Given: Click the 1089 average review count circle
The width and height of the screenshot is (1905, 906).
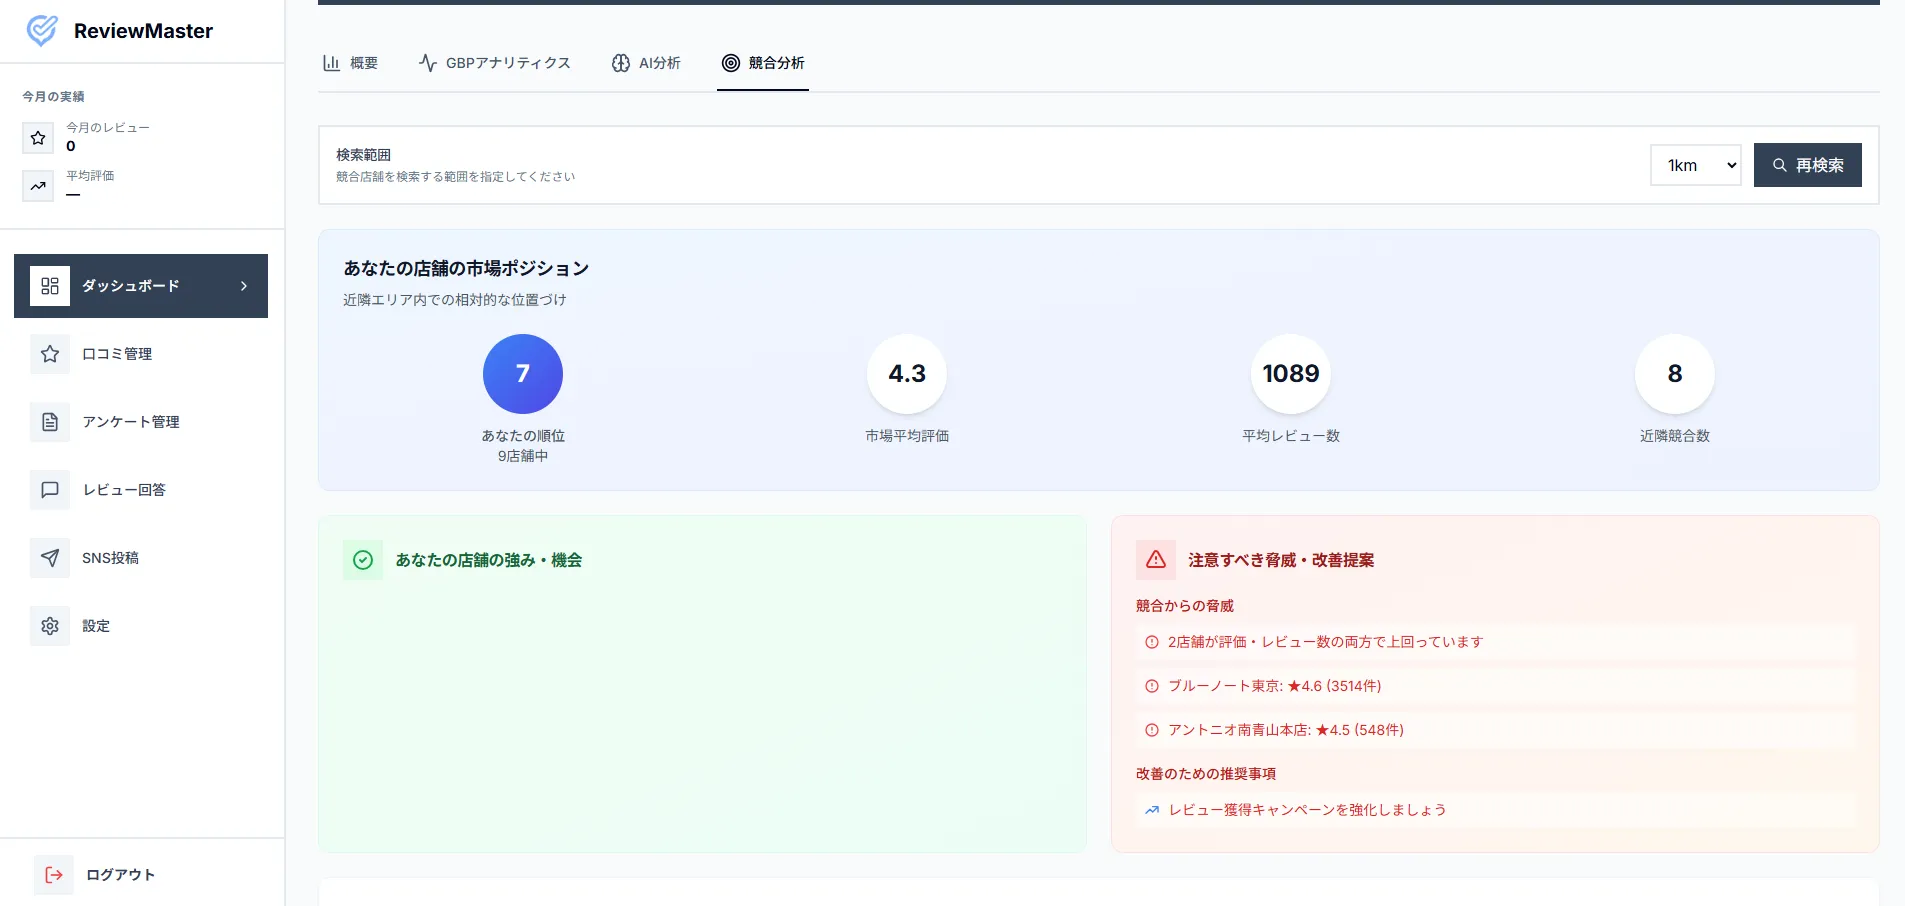Looking at the screenshot, I should [1291, 374].
